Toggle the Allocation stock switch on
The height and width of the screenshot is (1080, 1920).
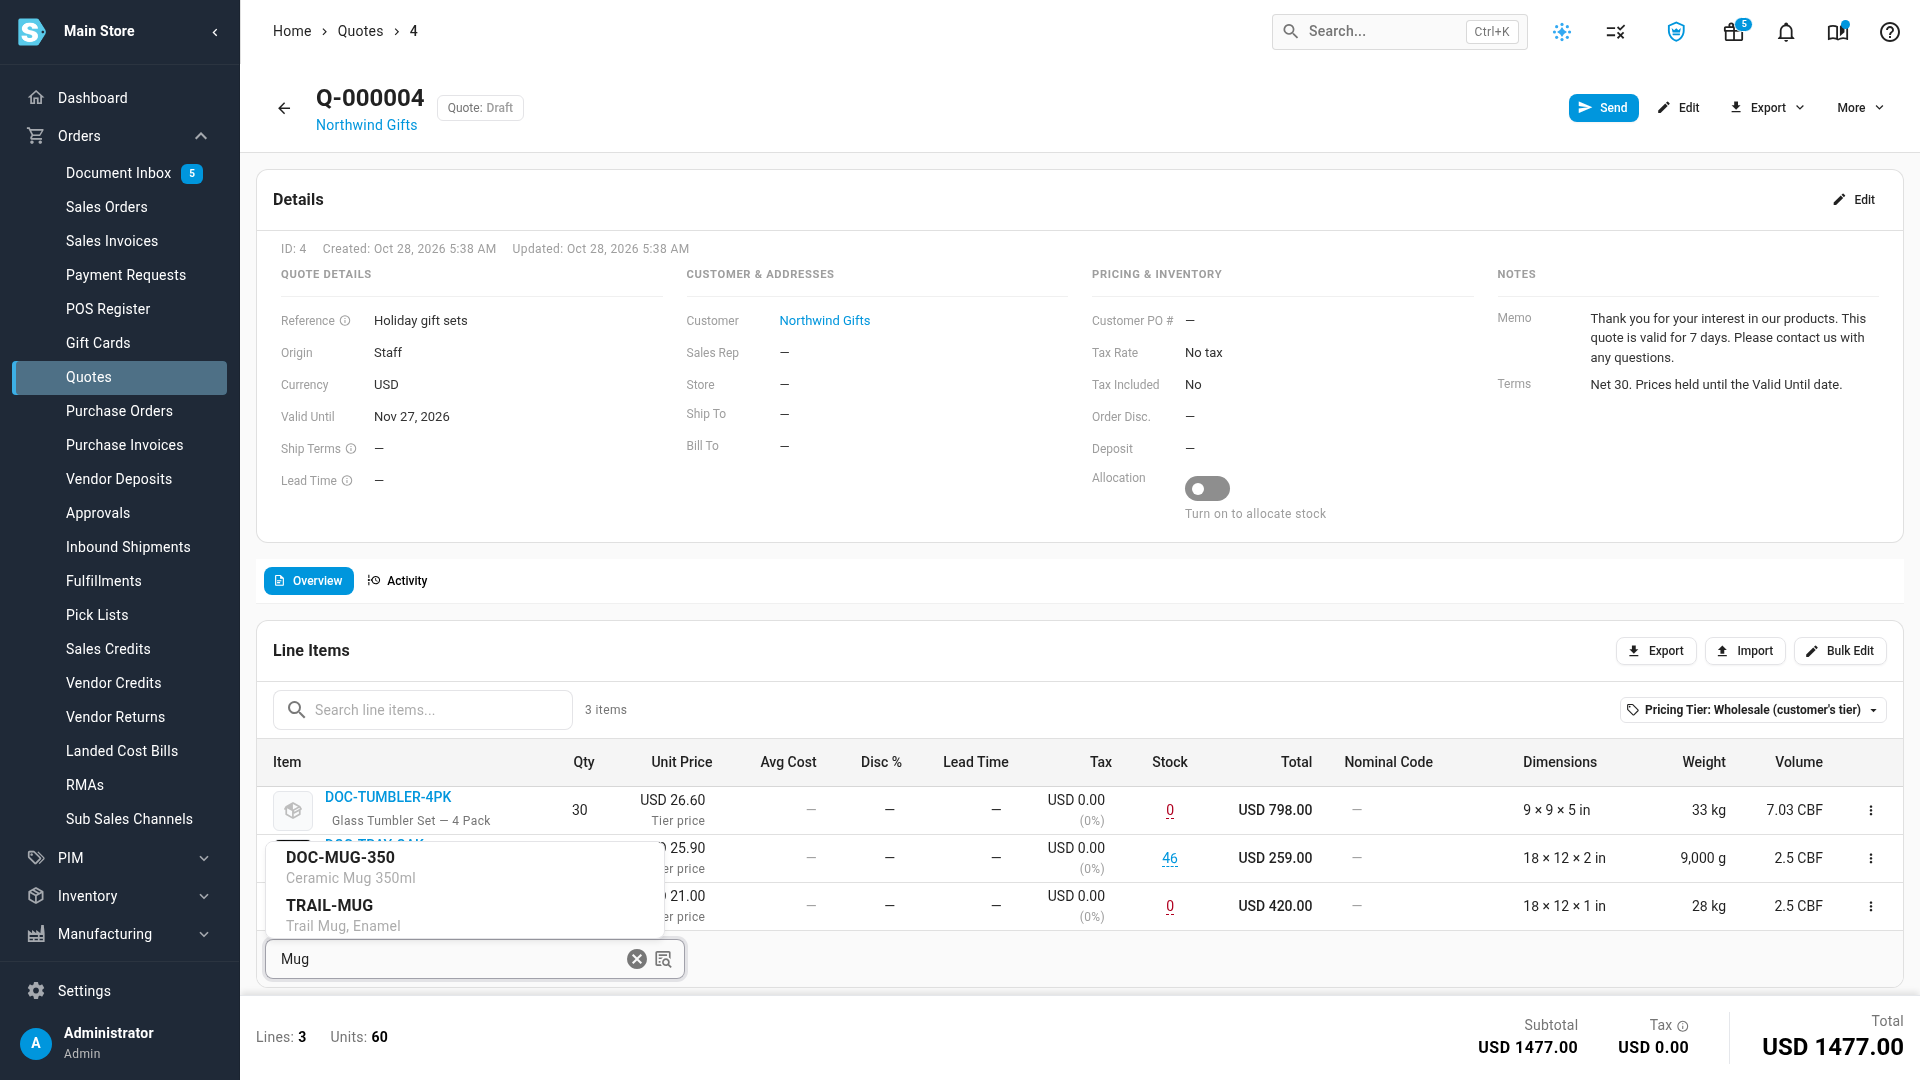[1207, 488]
